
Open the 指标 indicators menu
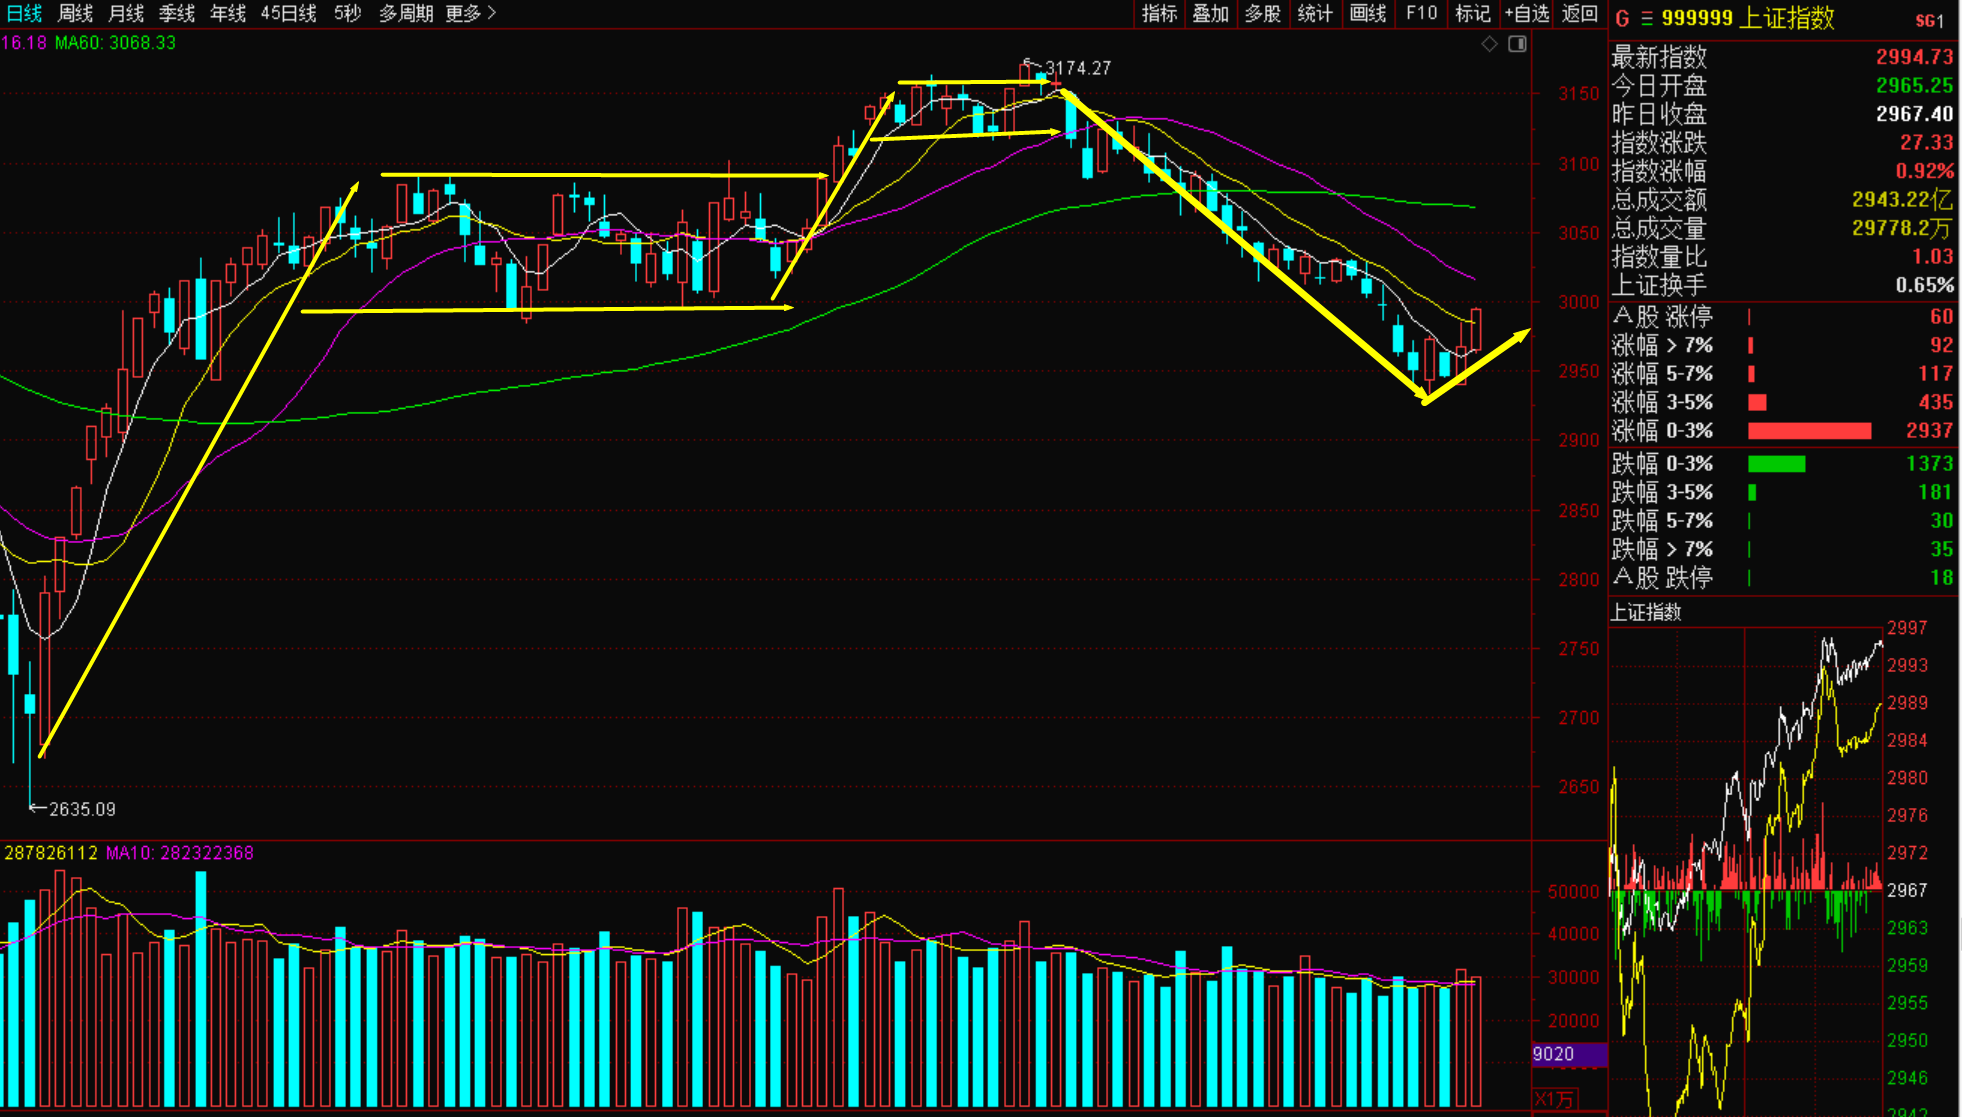click(x=1159, y=13)
